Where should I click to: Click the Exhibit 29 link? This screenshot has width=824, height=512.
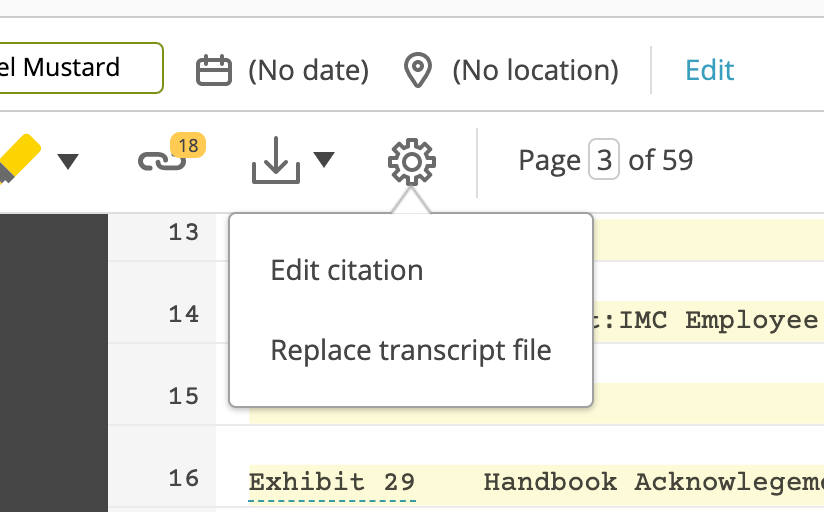click(x=332, y=481)
